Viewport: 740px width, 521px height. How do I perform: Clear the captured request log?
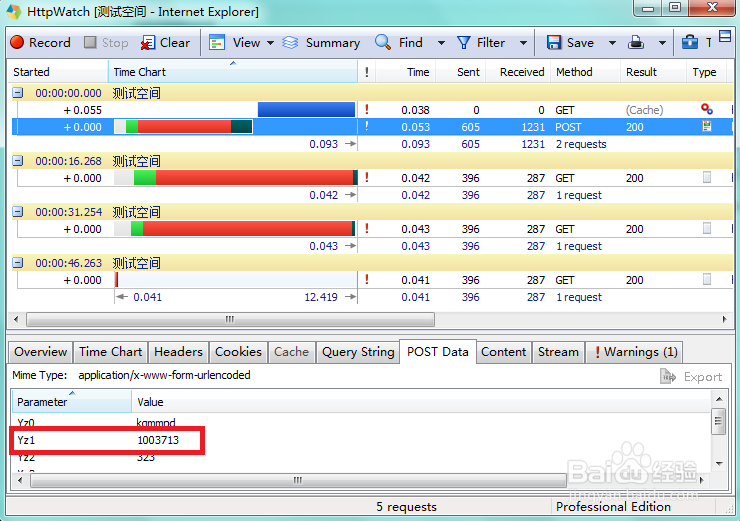pyautogui.click(x=166, y=42)
